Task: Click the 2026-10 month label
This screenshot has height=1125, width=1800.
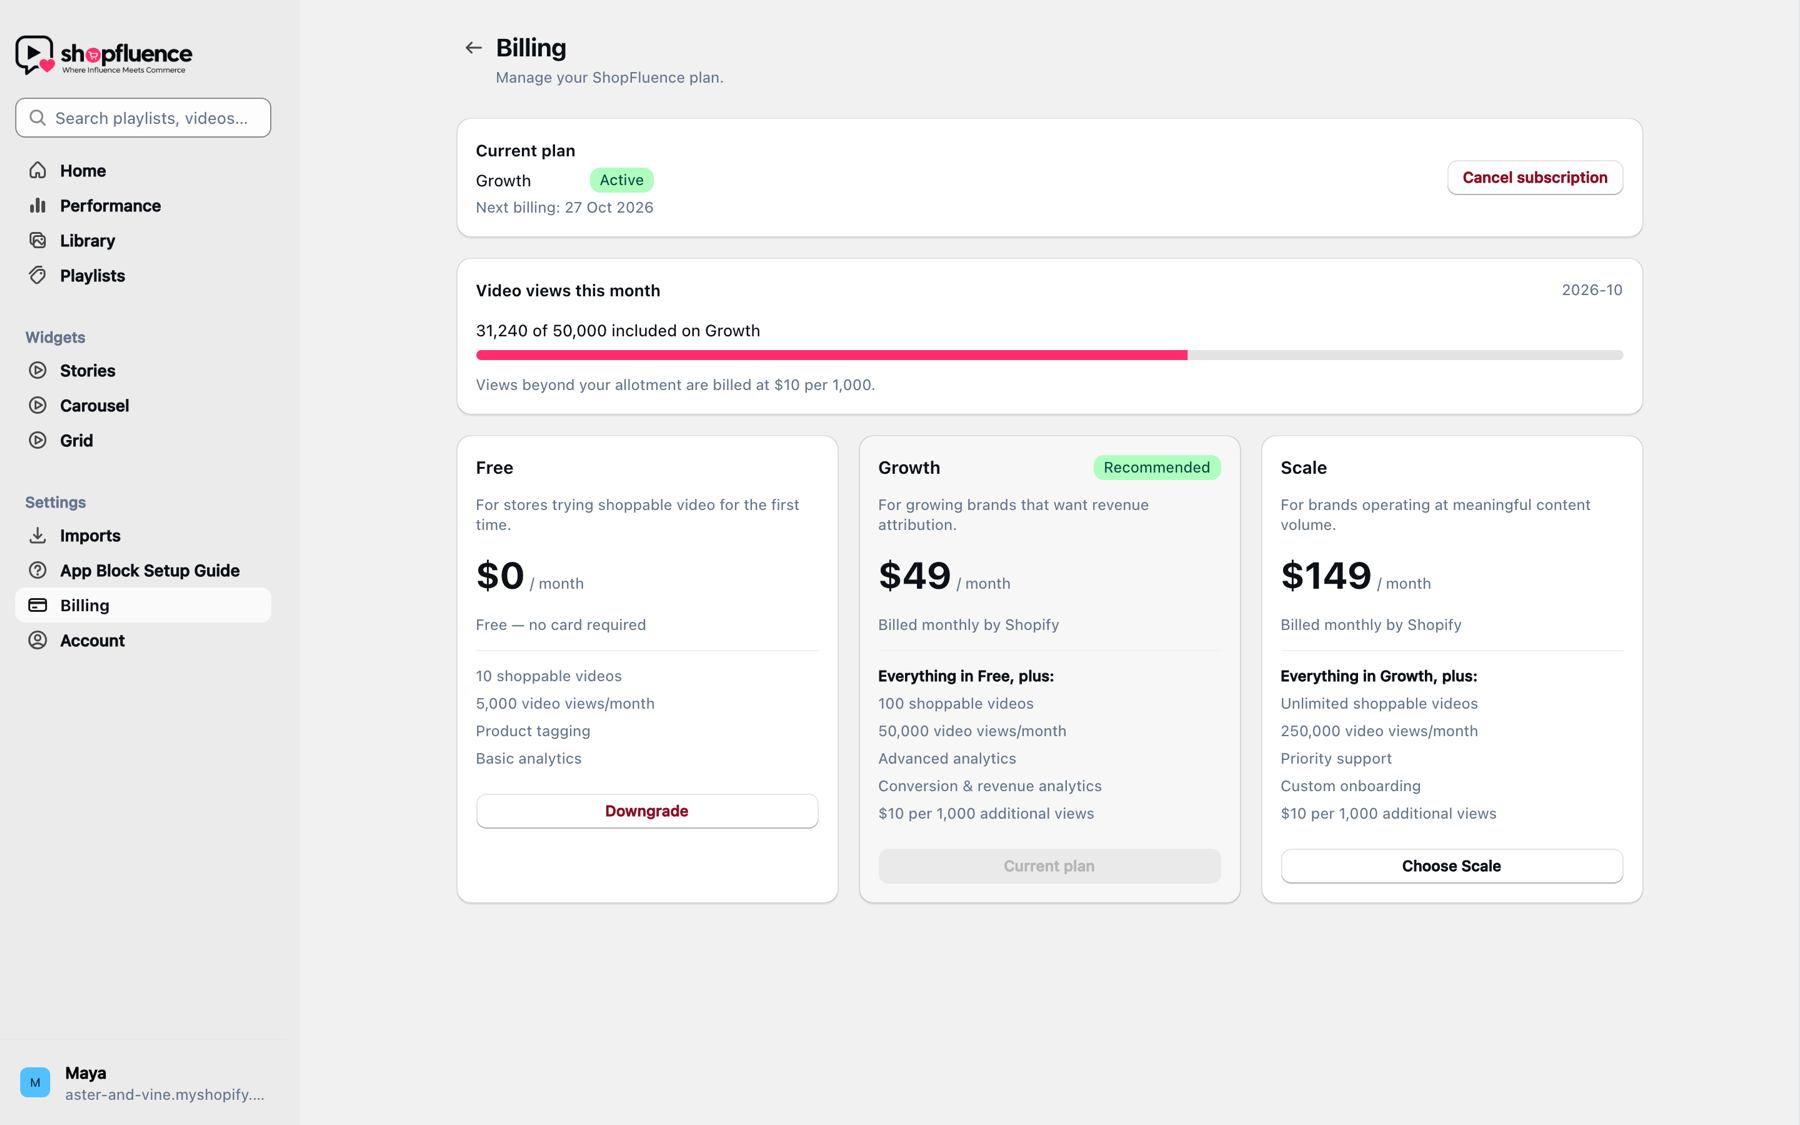Action: (x=1592, y=290)
